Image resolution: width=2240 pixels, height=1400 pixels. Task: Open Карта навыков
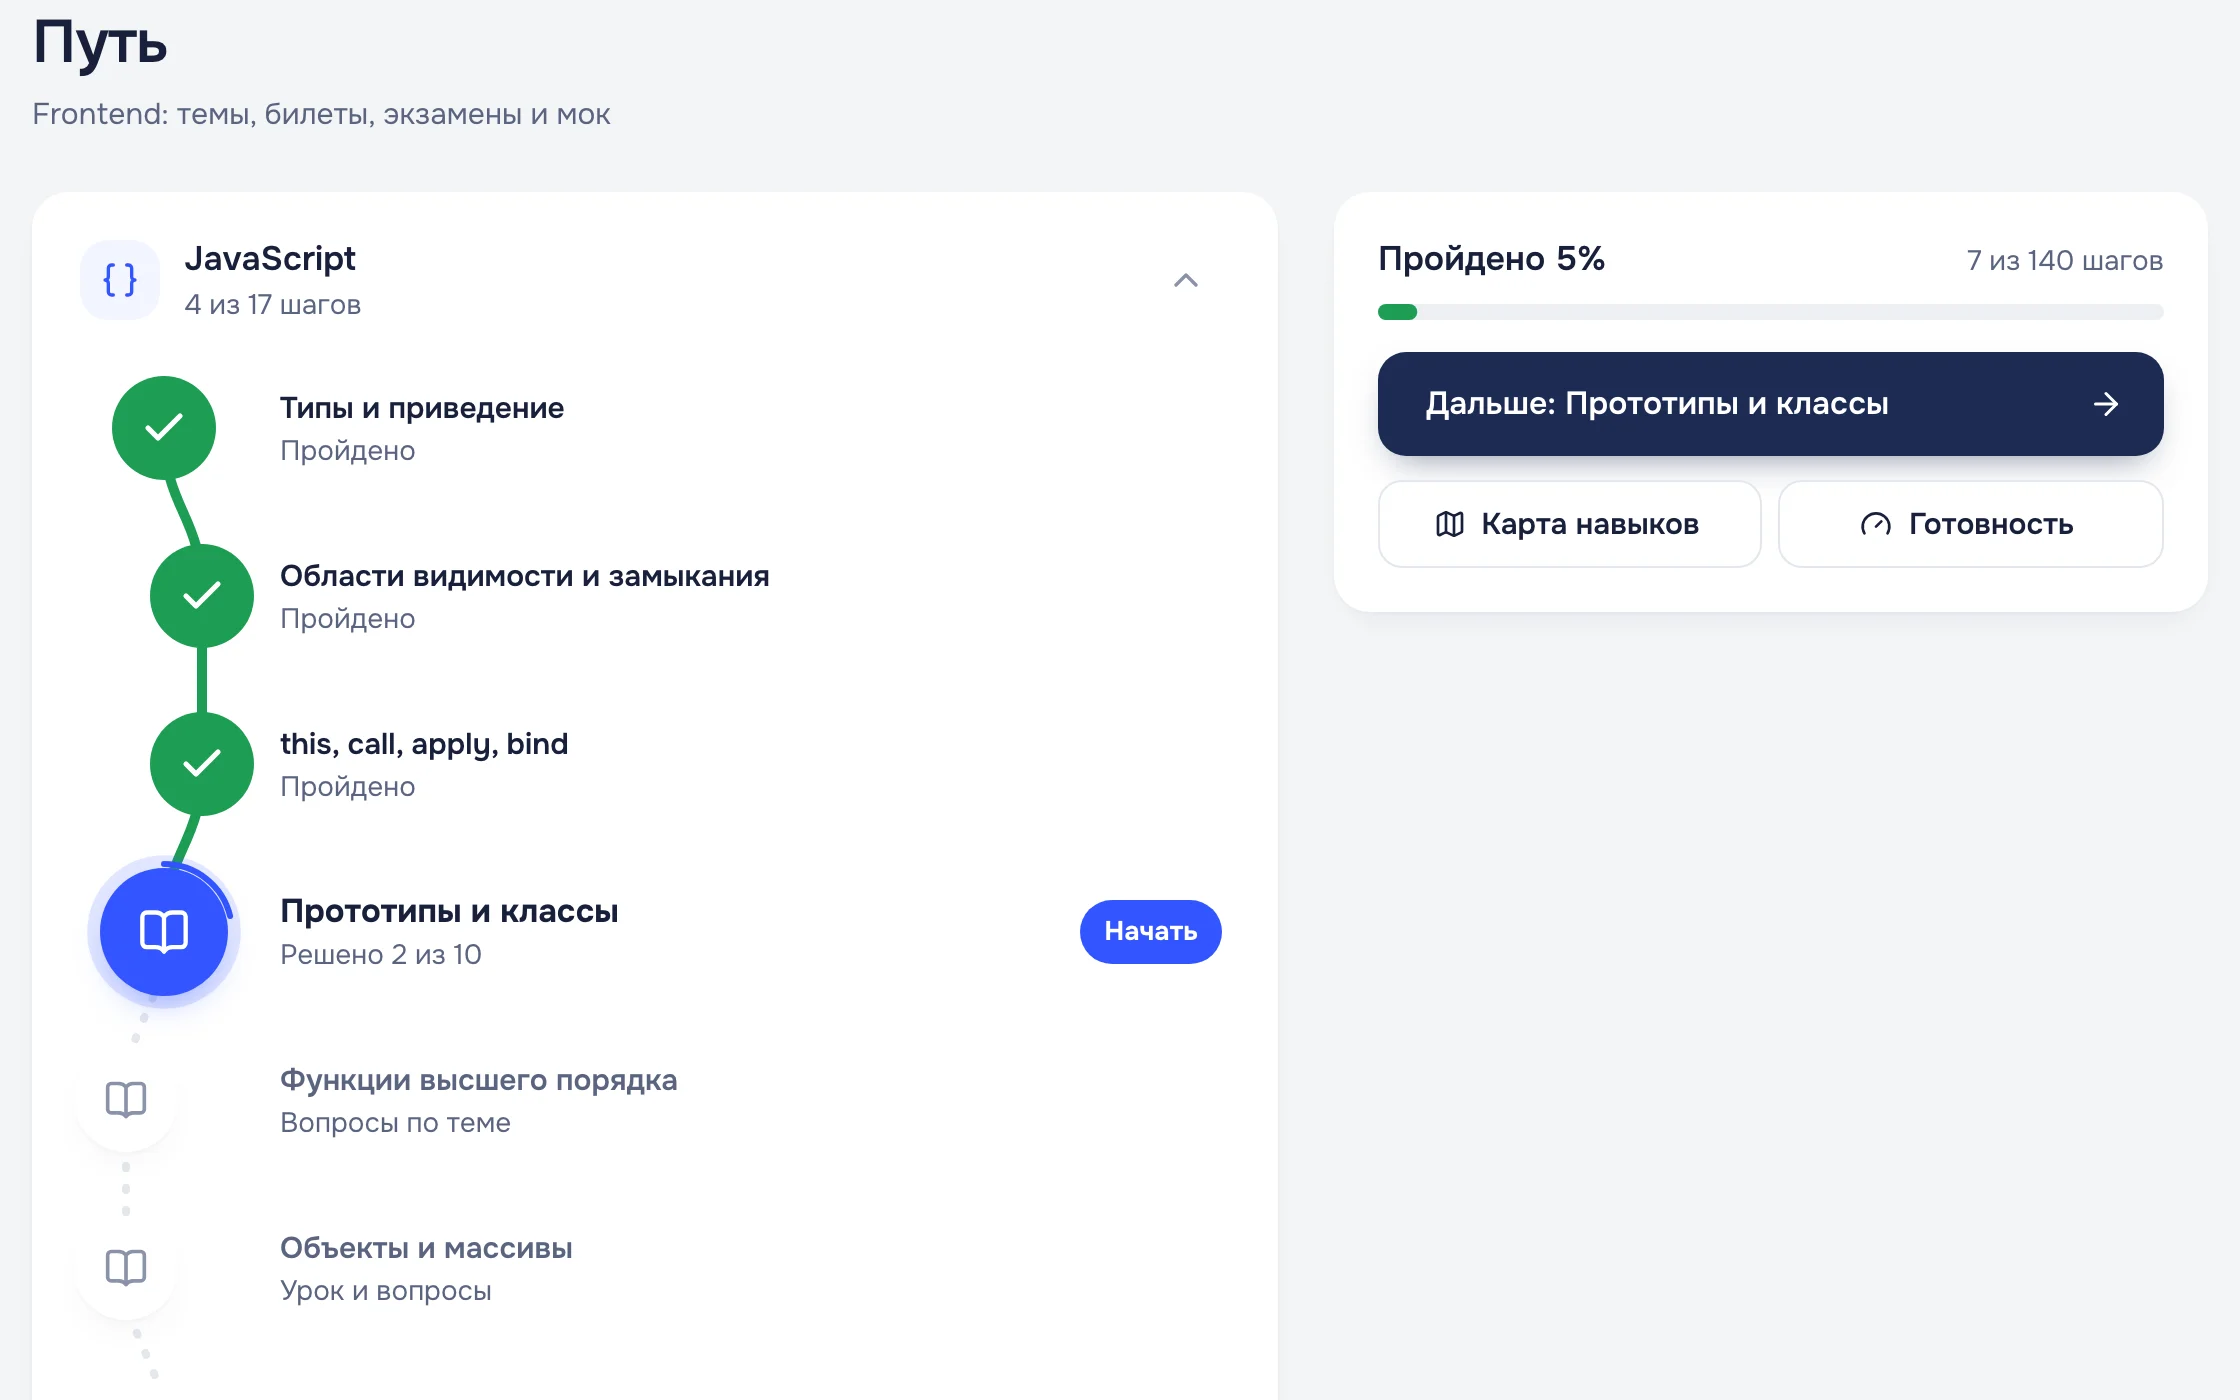click(x=1569, y=524)
